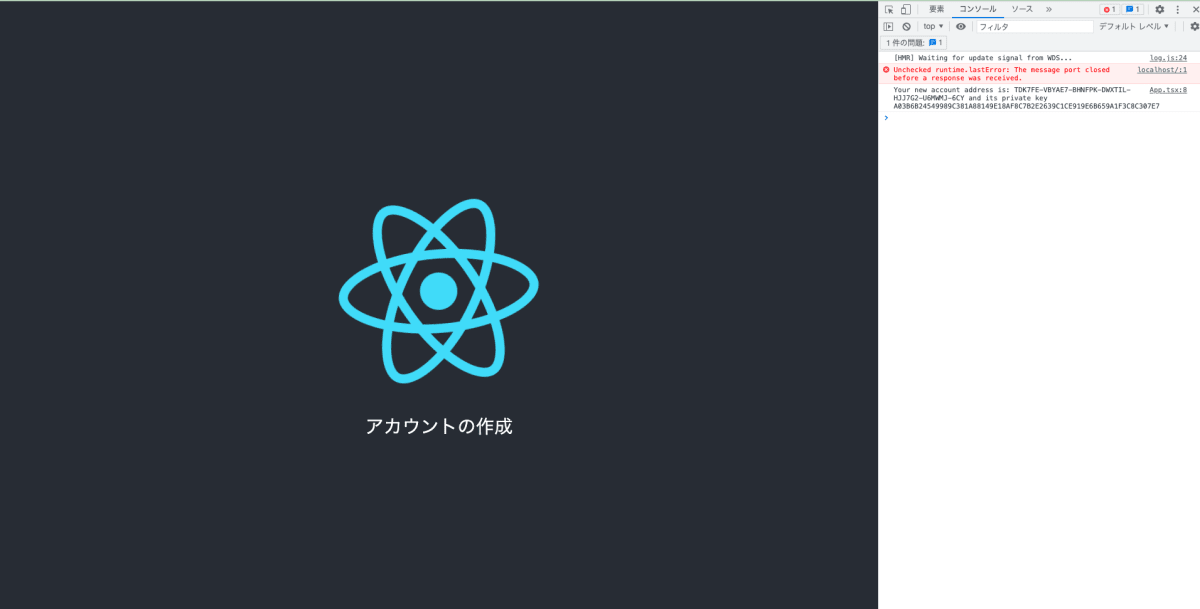Click the blue issues count badge in top bar
This screenshot has width=1200, height=609.
[x=1132, y=9]
